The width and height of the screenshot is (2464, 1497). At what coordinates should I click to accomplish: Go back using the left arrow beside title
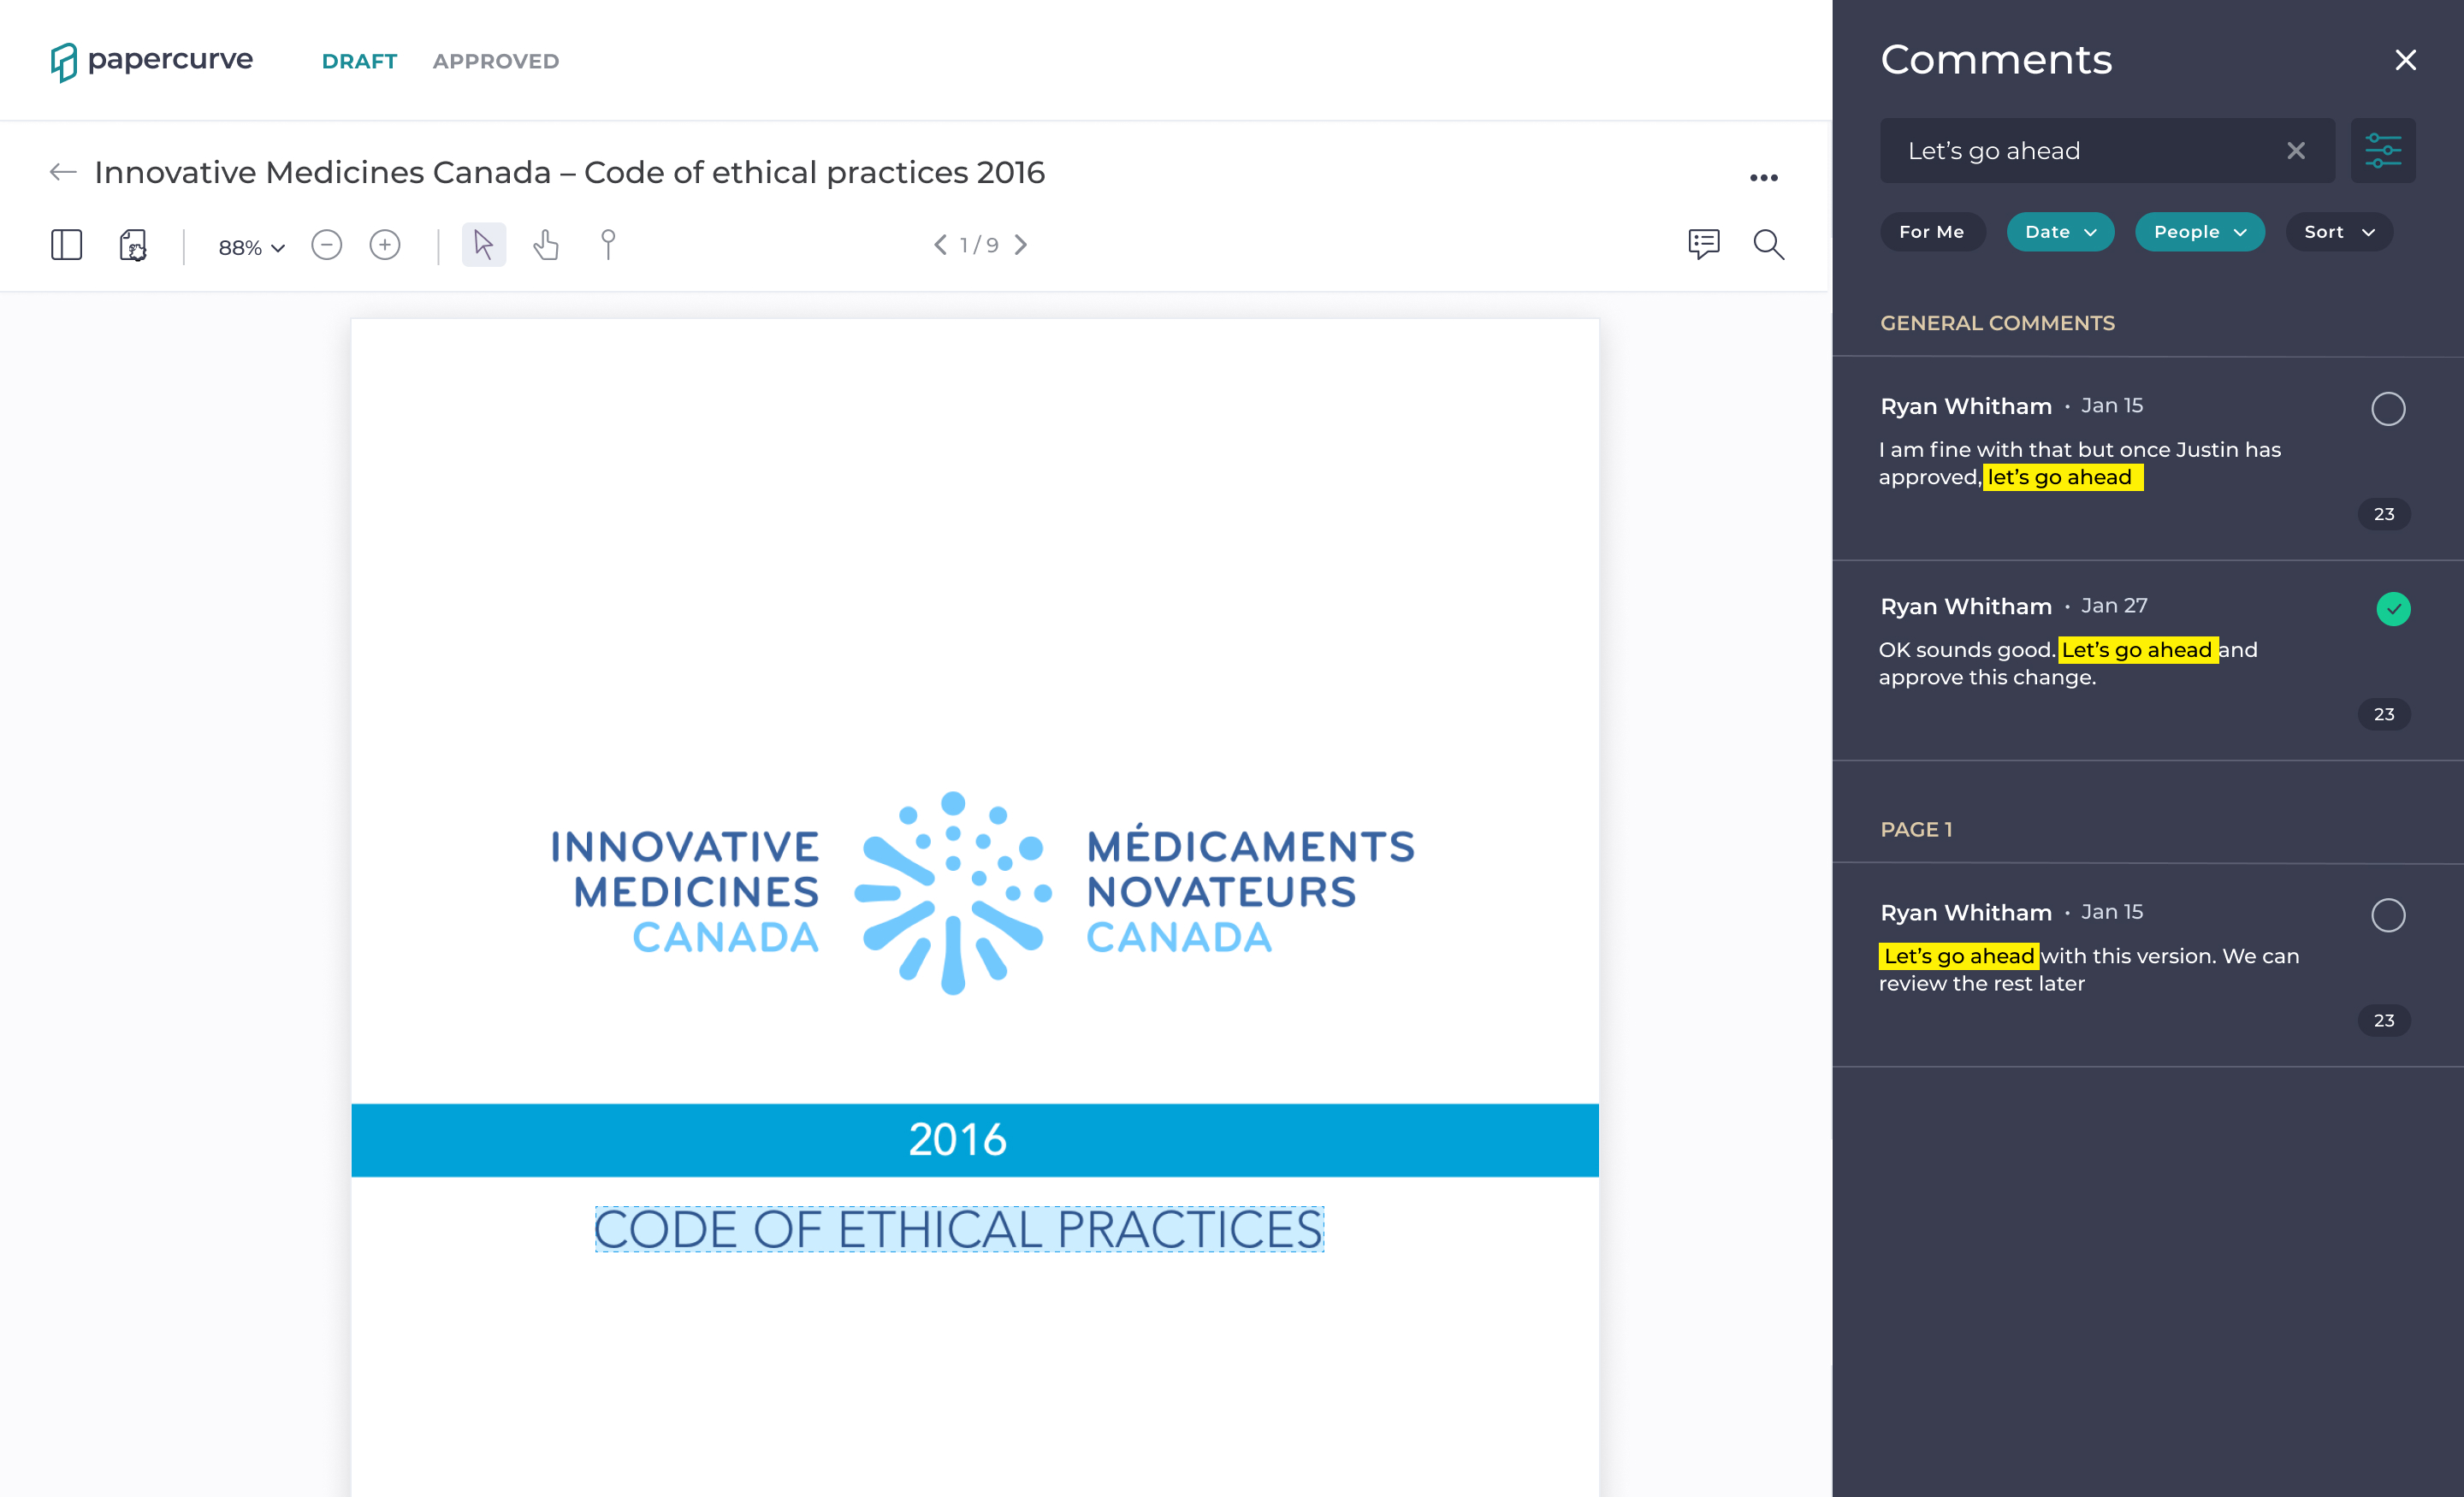tap(63, 172)
